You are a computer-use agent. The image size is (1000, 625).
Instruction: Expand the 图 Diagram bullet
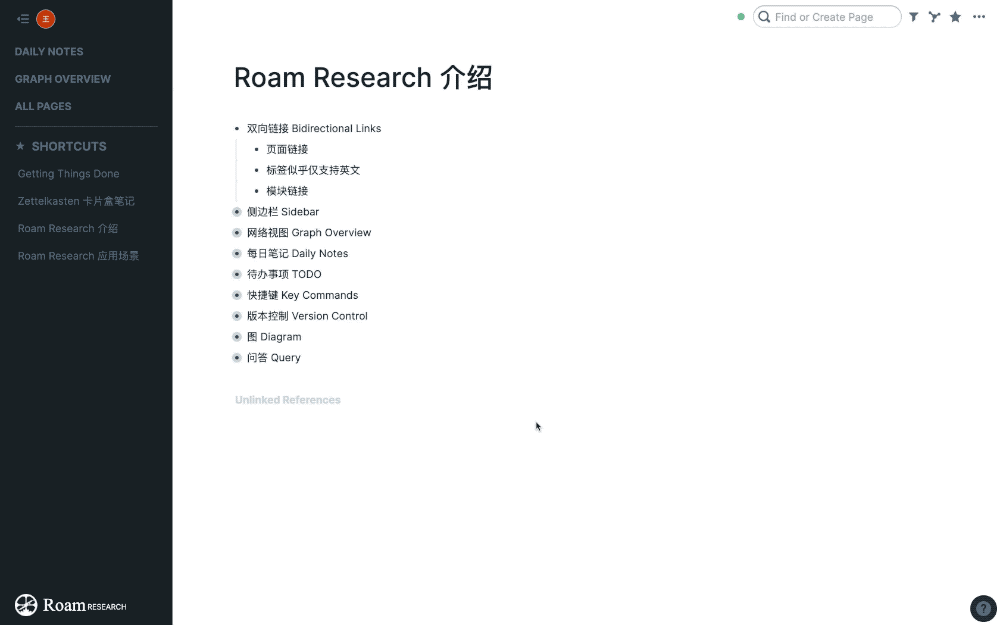pos(237,337)
